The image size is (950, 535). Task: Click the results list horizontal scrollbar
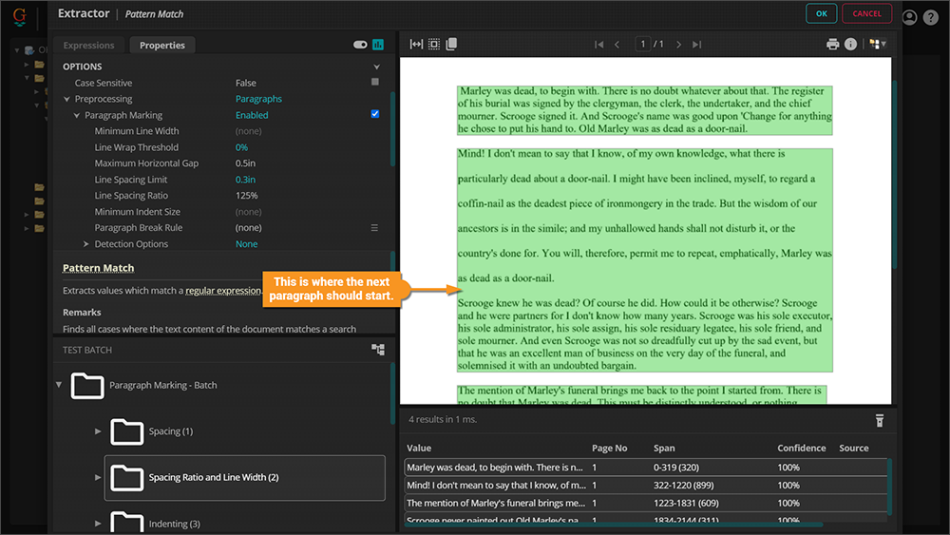click(x=614, y=525)
